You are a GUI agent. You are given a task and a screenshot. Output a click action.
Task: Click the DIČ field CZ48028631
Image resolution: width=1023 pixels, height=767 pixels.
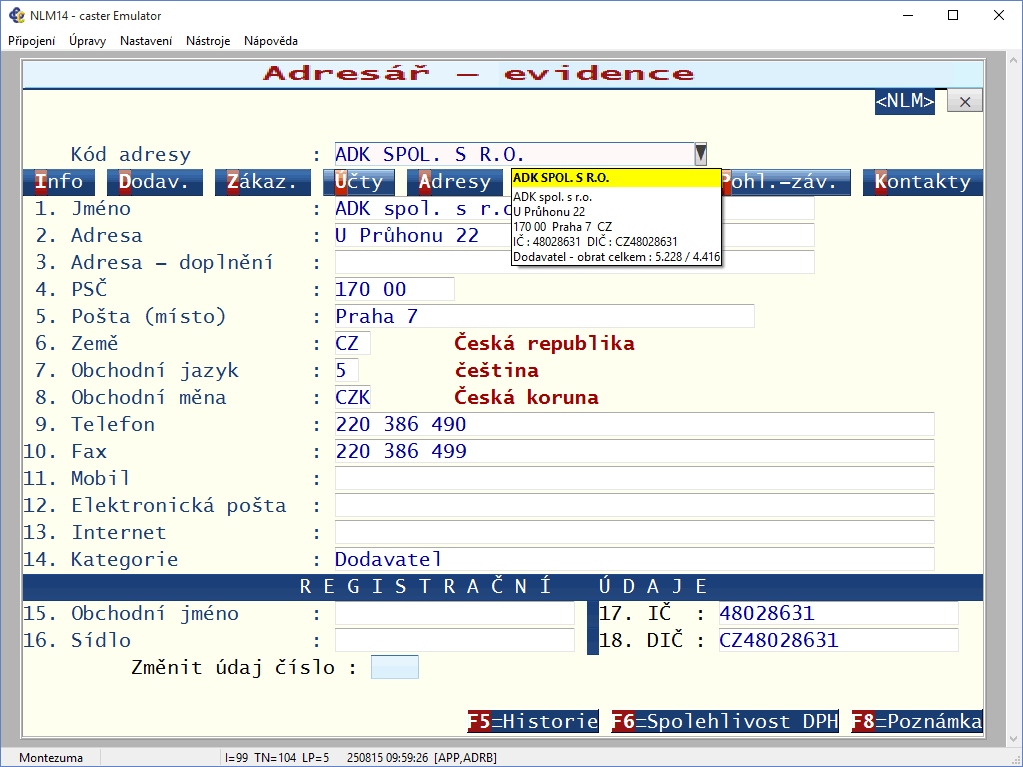(838, 640)
